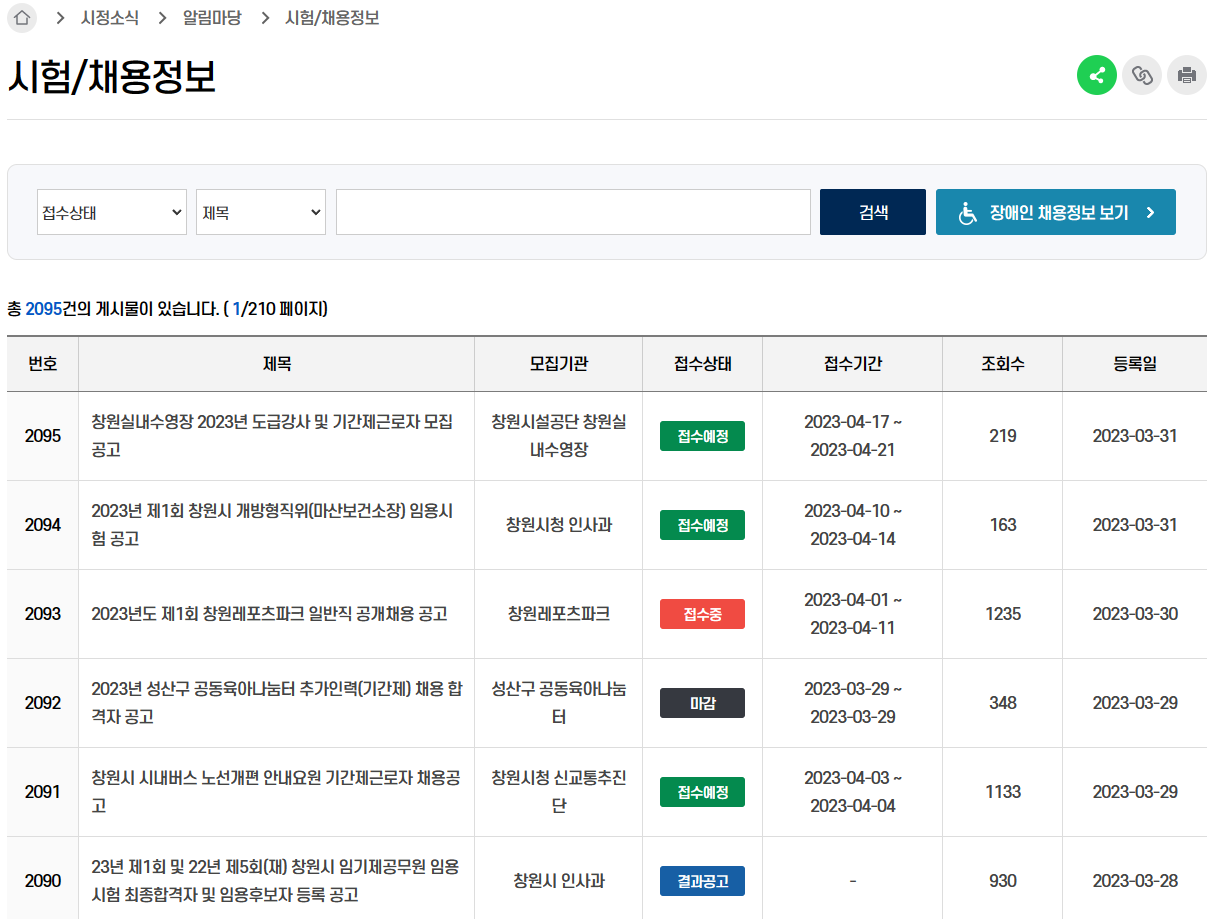Click 창원레포츠파크 agency cell
Screen dimensions: 1214x919
(x=559, y=614)
